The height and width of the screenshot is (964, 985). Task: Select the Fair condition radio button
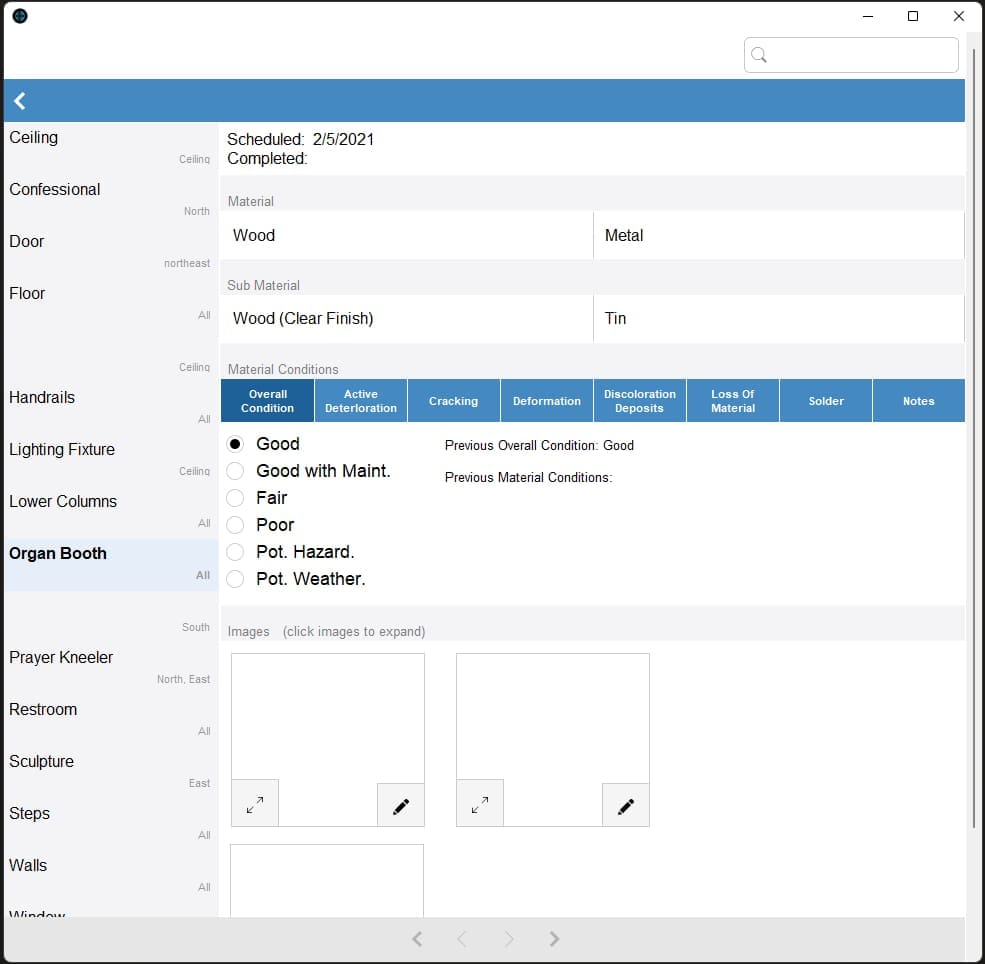pyautogui.click(x=235, y=498)
